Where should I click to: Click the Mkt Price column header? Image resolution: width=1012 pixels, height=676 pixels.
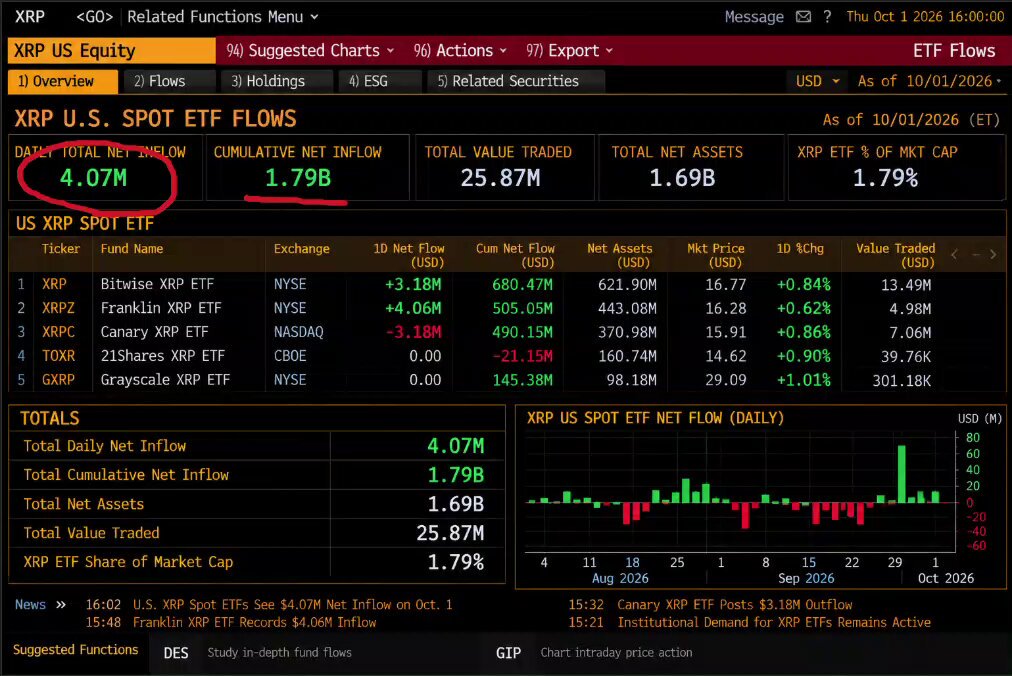pos(716,256)
